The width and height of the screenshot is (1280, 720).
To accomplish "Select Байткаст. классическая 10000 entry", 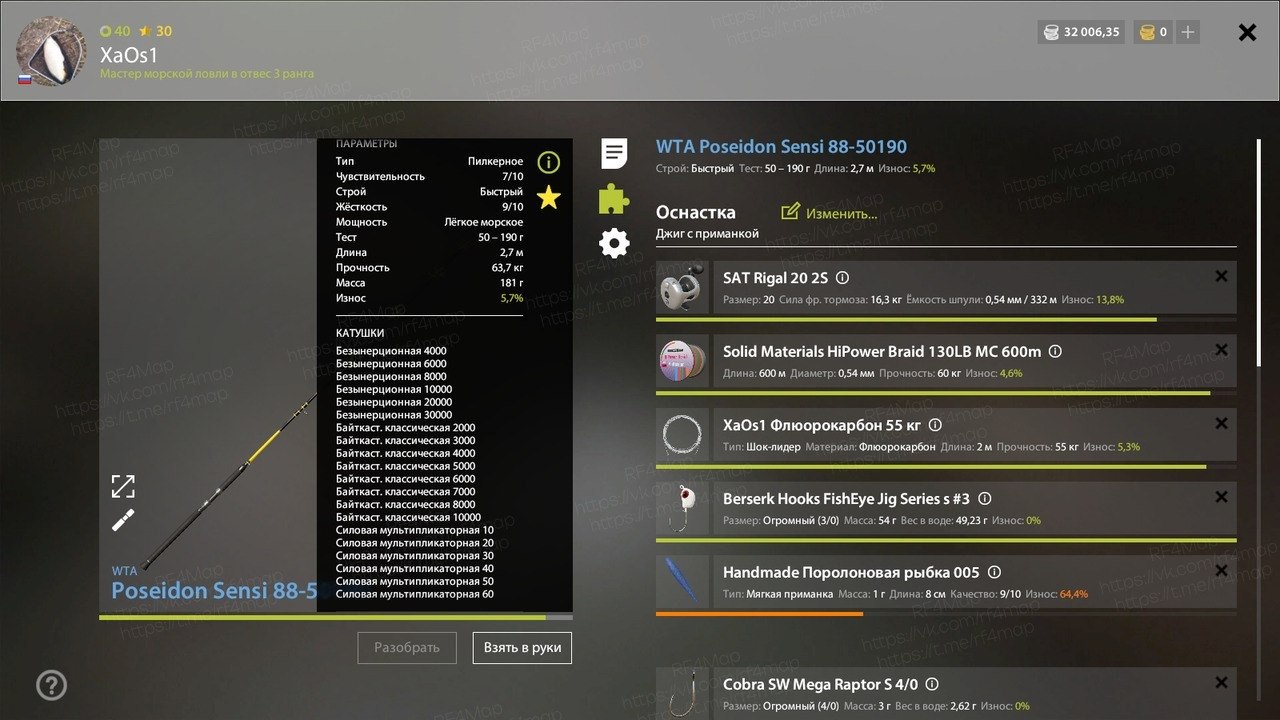I will (408, 518).
